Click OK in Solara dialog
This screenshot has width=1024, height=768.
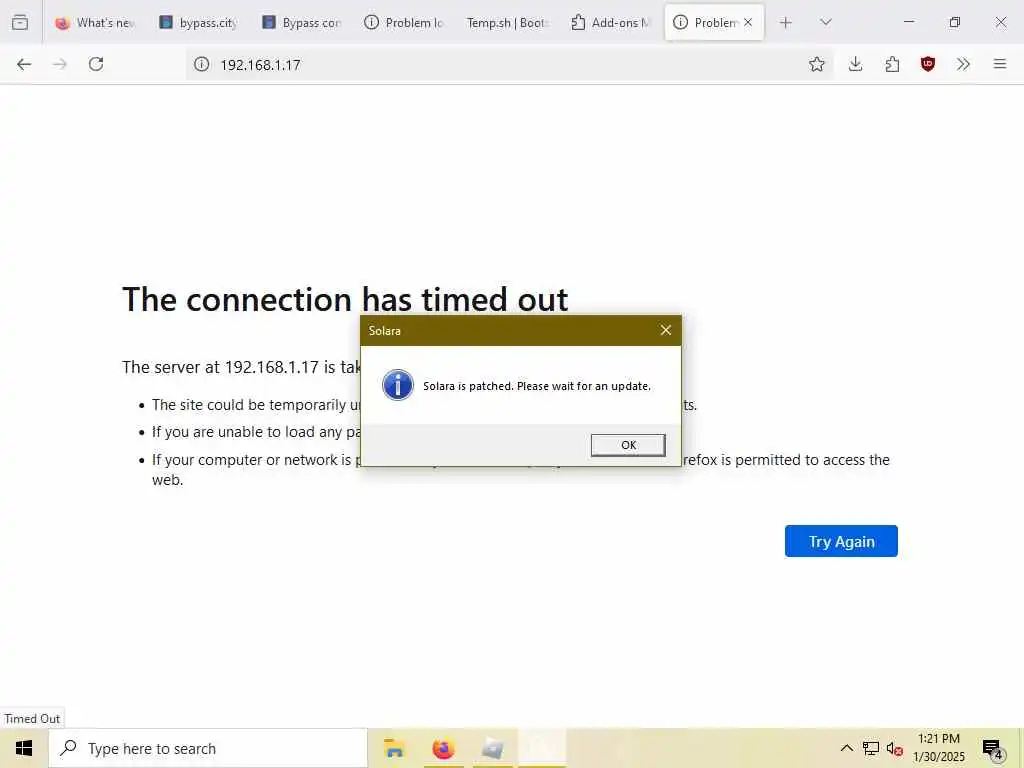tap(628, 445)
